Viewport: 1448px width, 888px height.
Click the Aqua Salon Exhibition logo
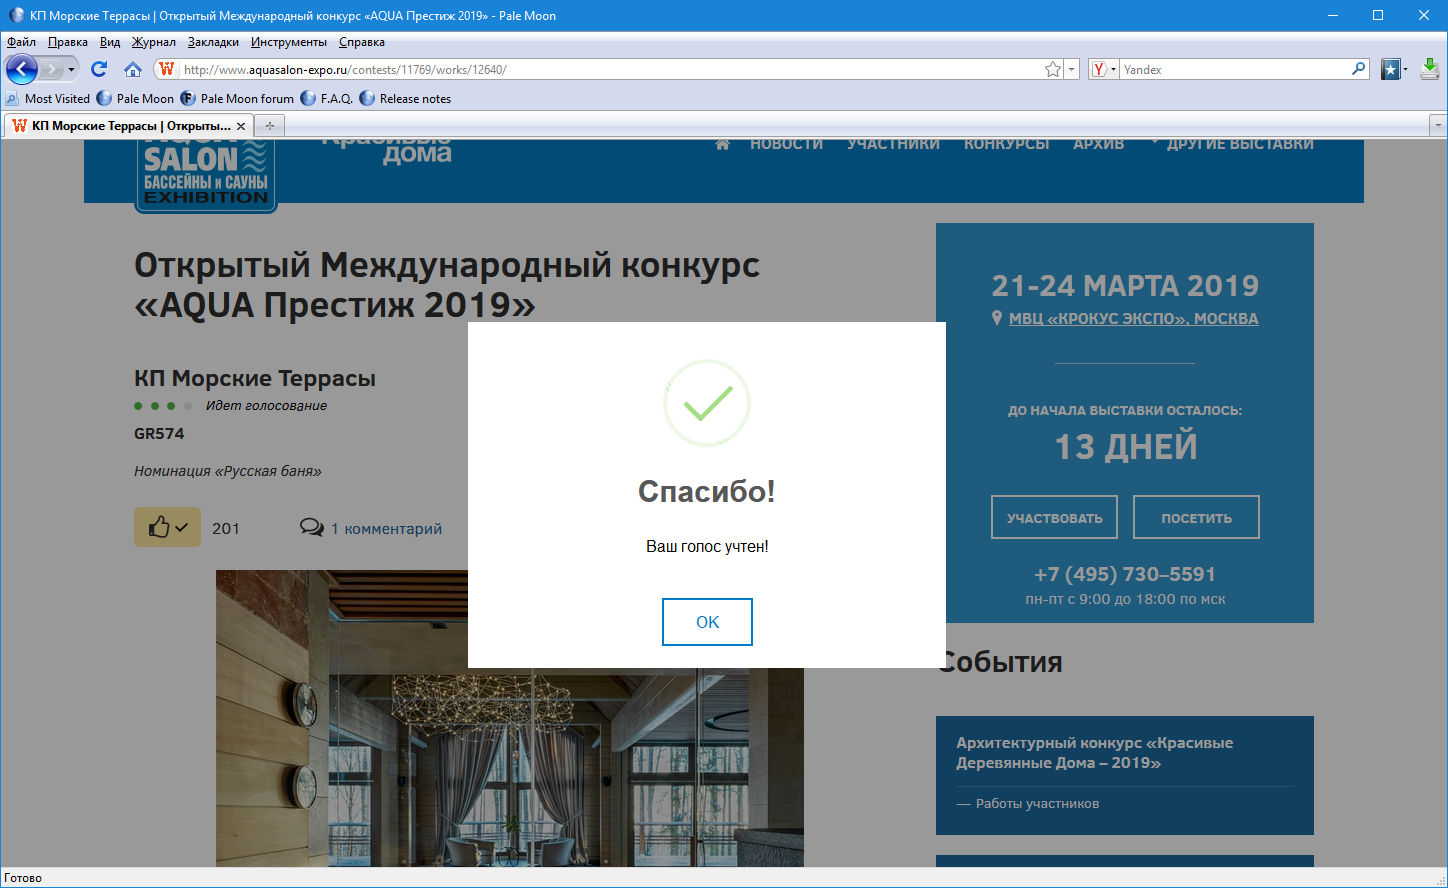[206, 175]
